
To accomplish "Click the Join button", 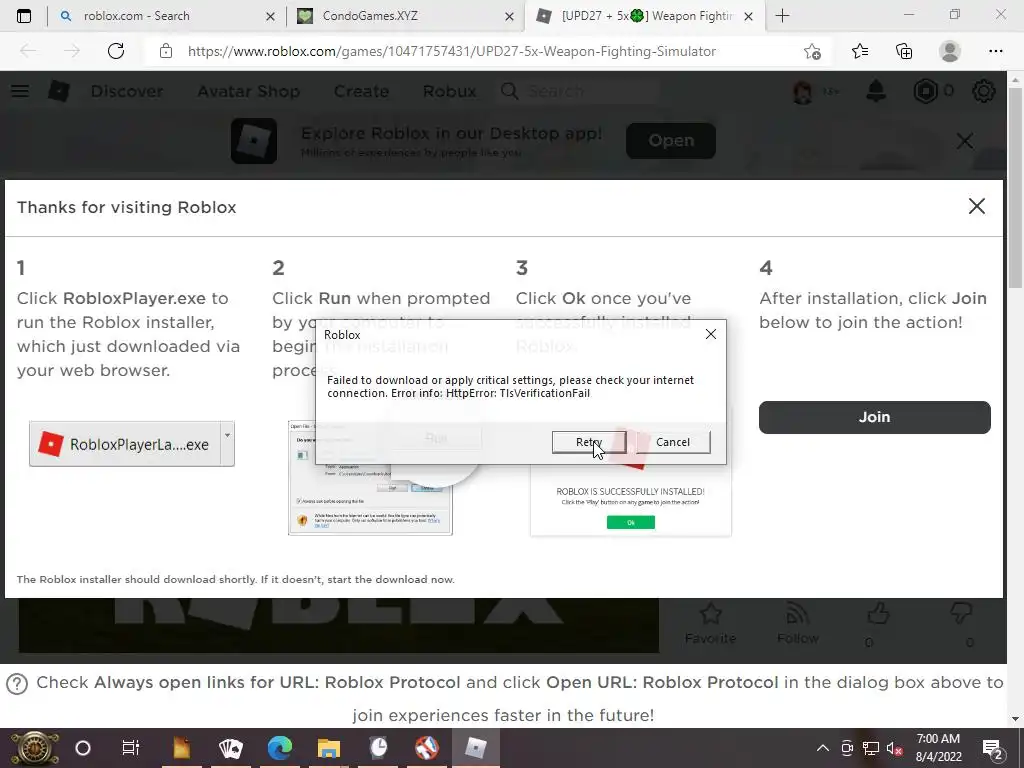I will pyautogui.click(x=874, y=417).
